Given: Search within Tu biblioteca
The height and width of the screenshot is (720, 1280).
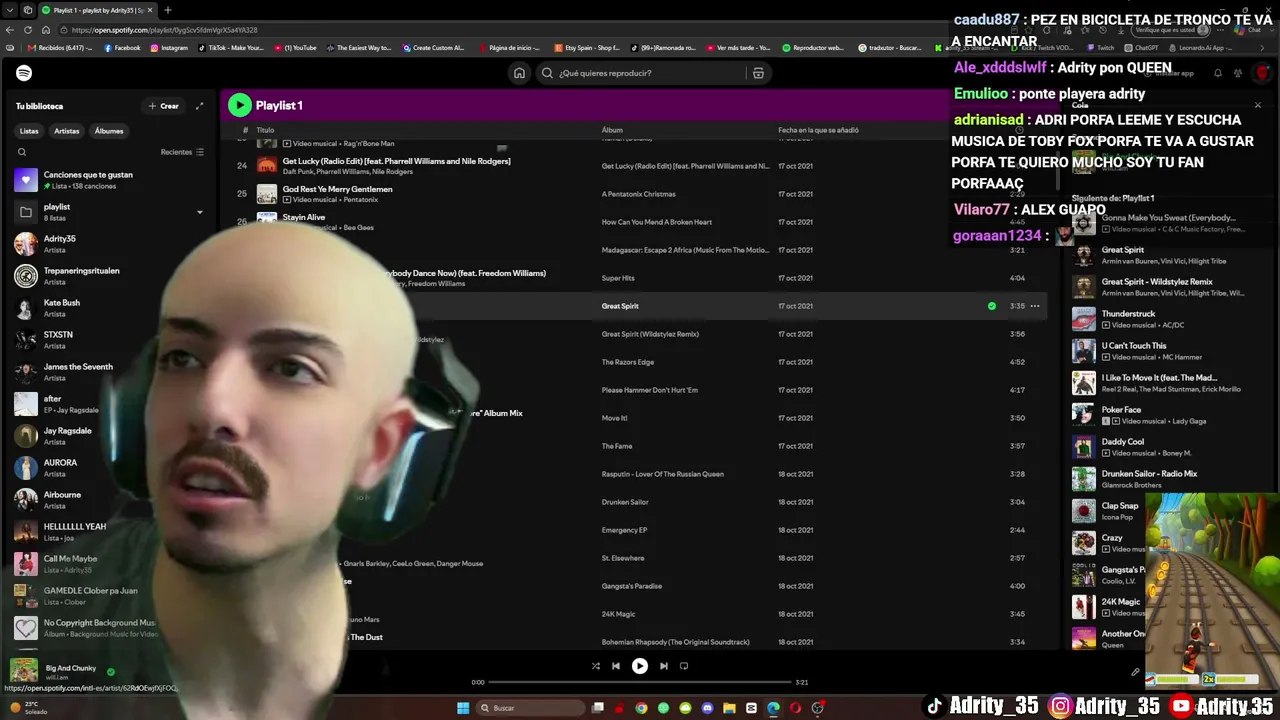Looking at the screenshot, I should pos(22,152).
